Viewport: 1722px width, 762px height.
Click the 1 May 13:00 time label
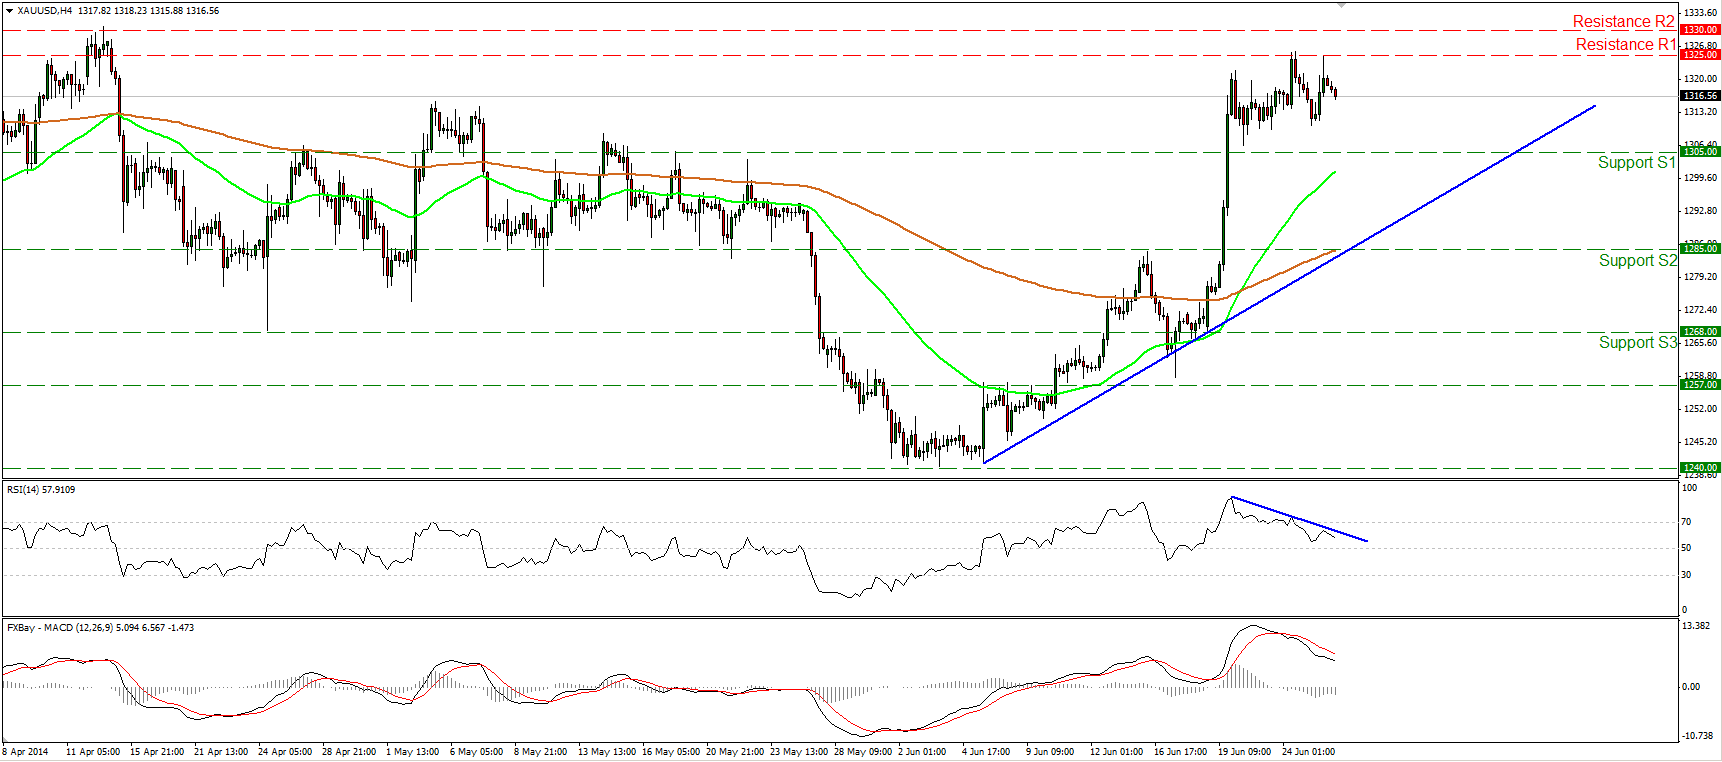413,751
